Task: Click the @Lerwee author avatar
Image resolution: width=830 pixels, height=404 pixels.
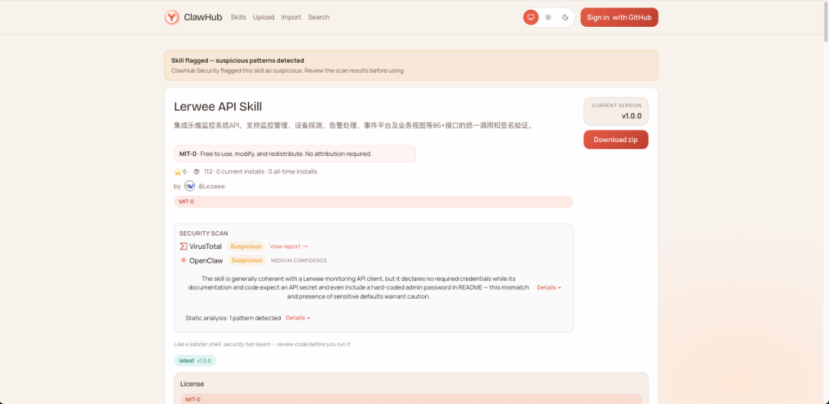Action: (190, 186)
